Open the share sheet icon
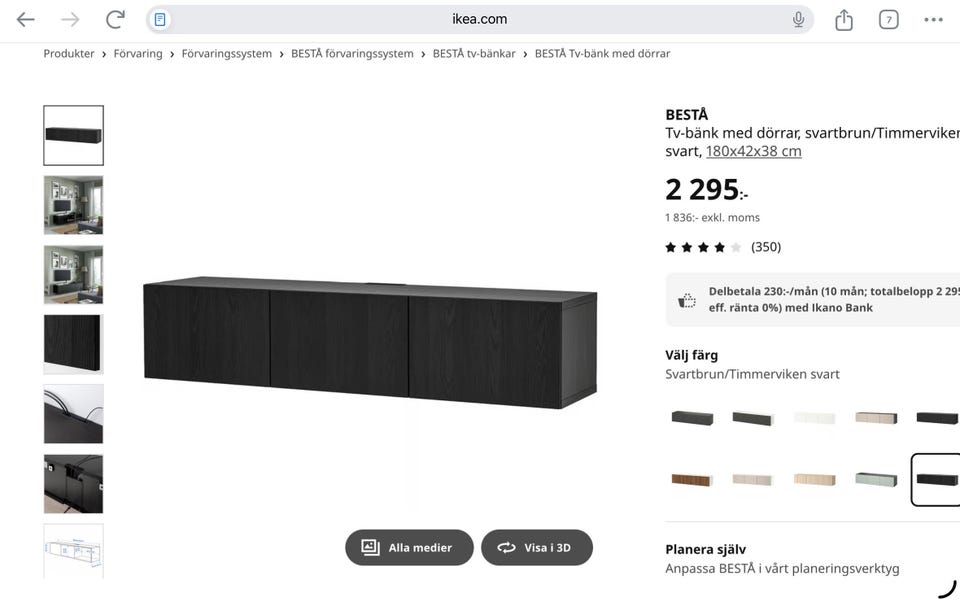Screen dimensions: 960x602 pos(844,20)
